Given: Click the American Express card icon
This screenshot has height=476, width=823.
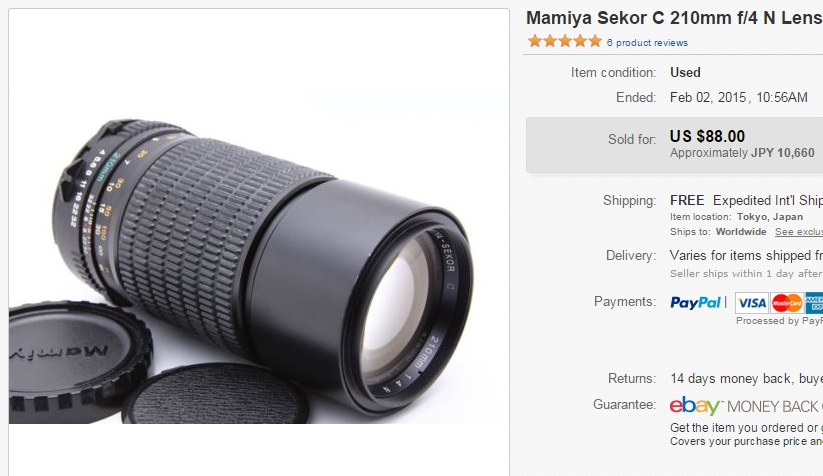Looking at the screenshot, I should pyautogui.click(x=814, y=303).
